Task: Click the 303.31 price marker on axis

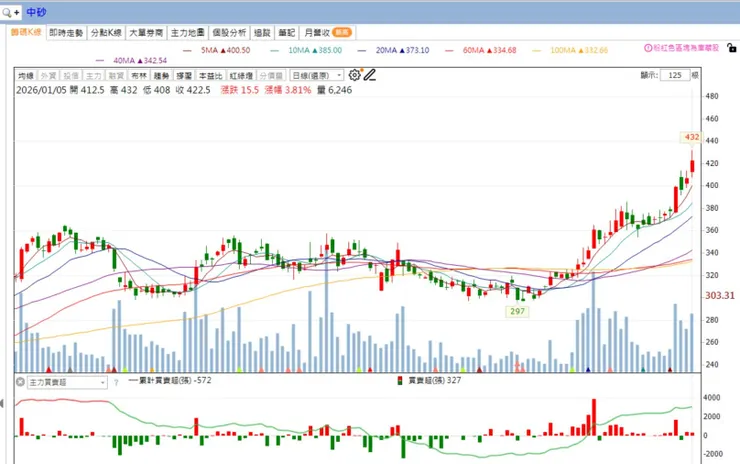Action: (x=720, y=295)
